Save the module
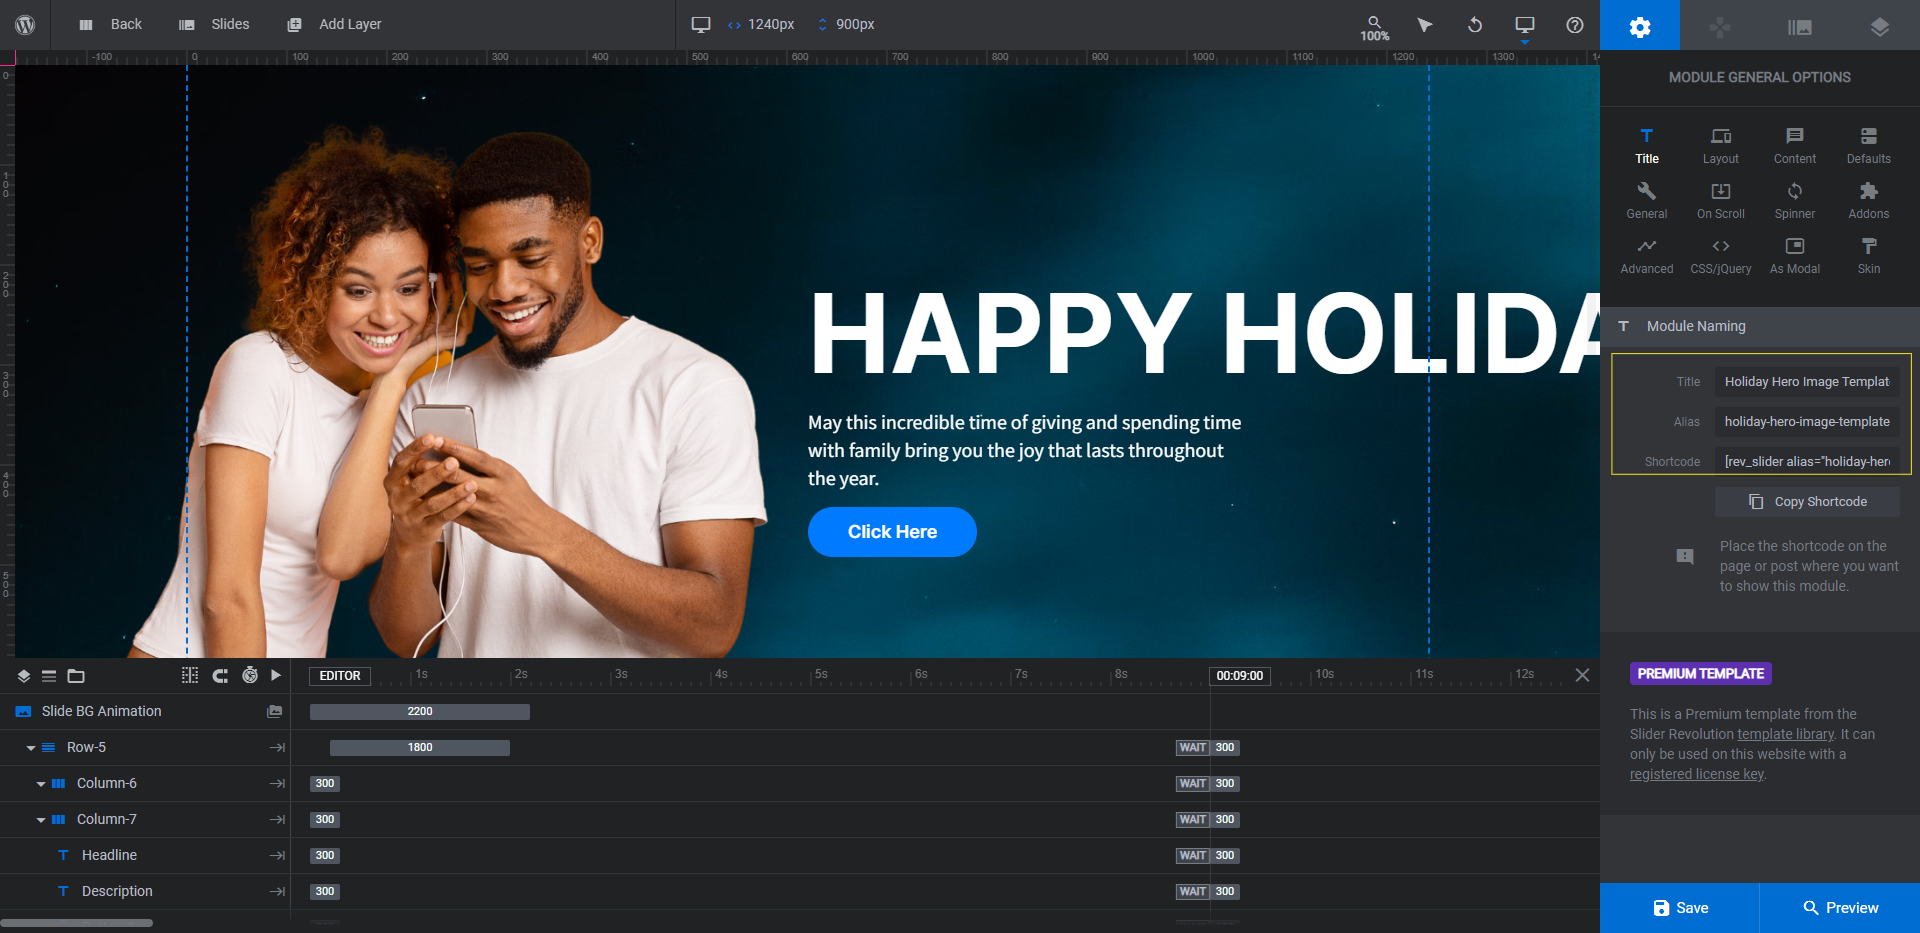Viewport: 1920px width, 933px height. [1680, 908]
